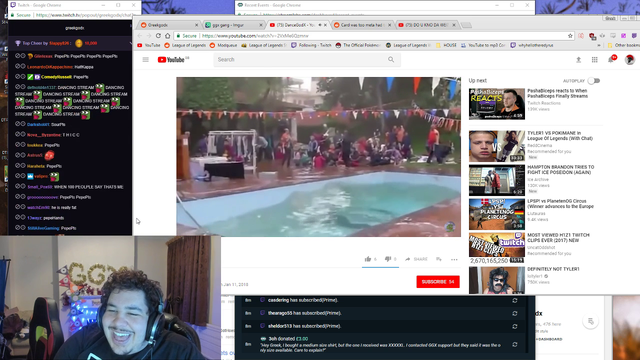Screen dimensions: 640x360
Task: Bookmark this page with the star
Action: (x=570, y=36)
